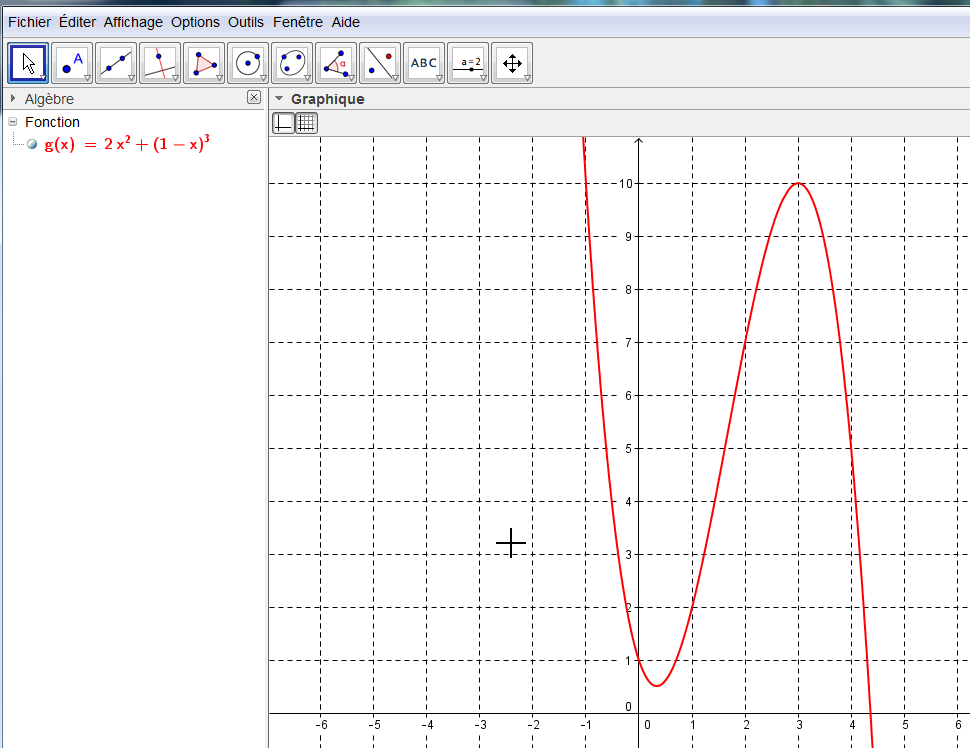Image resolution: width=970 pixels, height=748 pixels.
Task: Select the New Point tool
Action: pyautogui.click(x=72, y=63)
